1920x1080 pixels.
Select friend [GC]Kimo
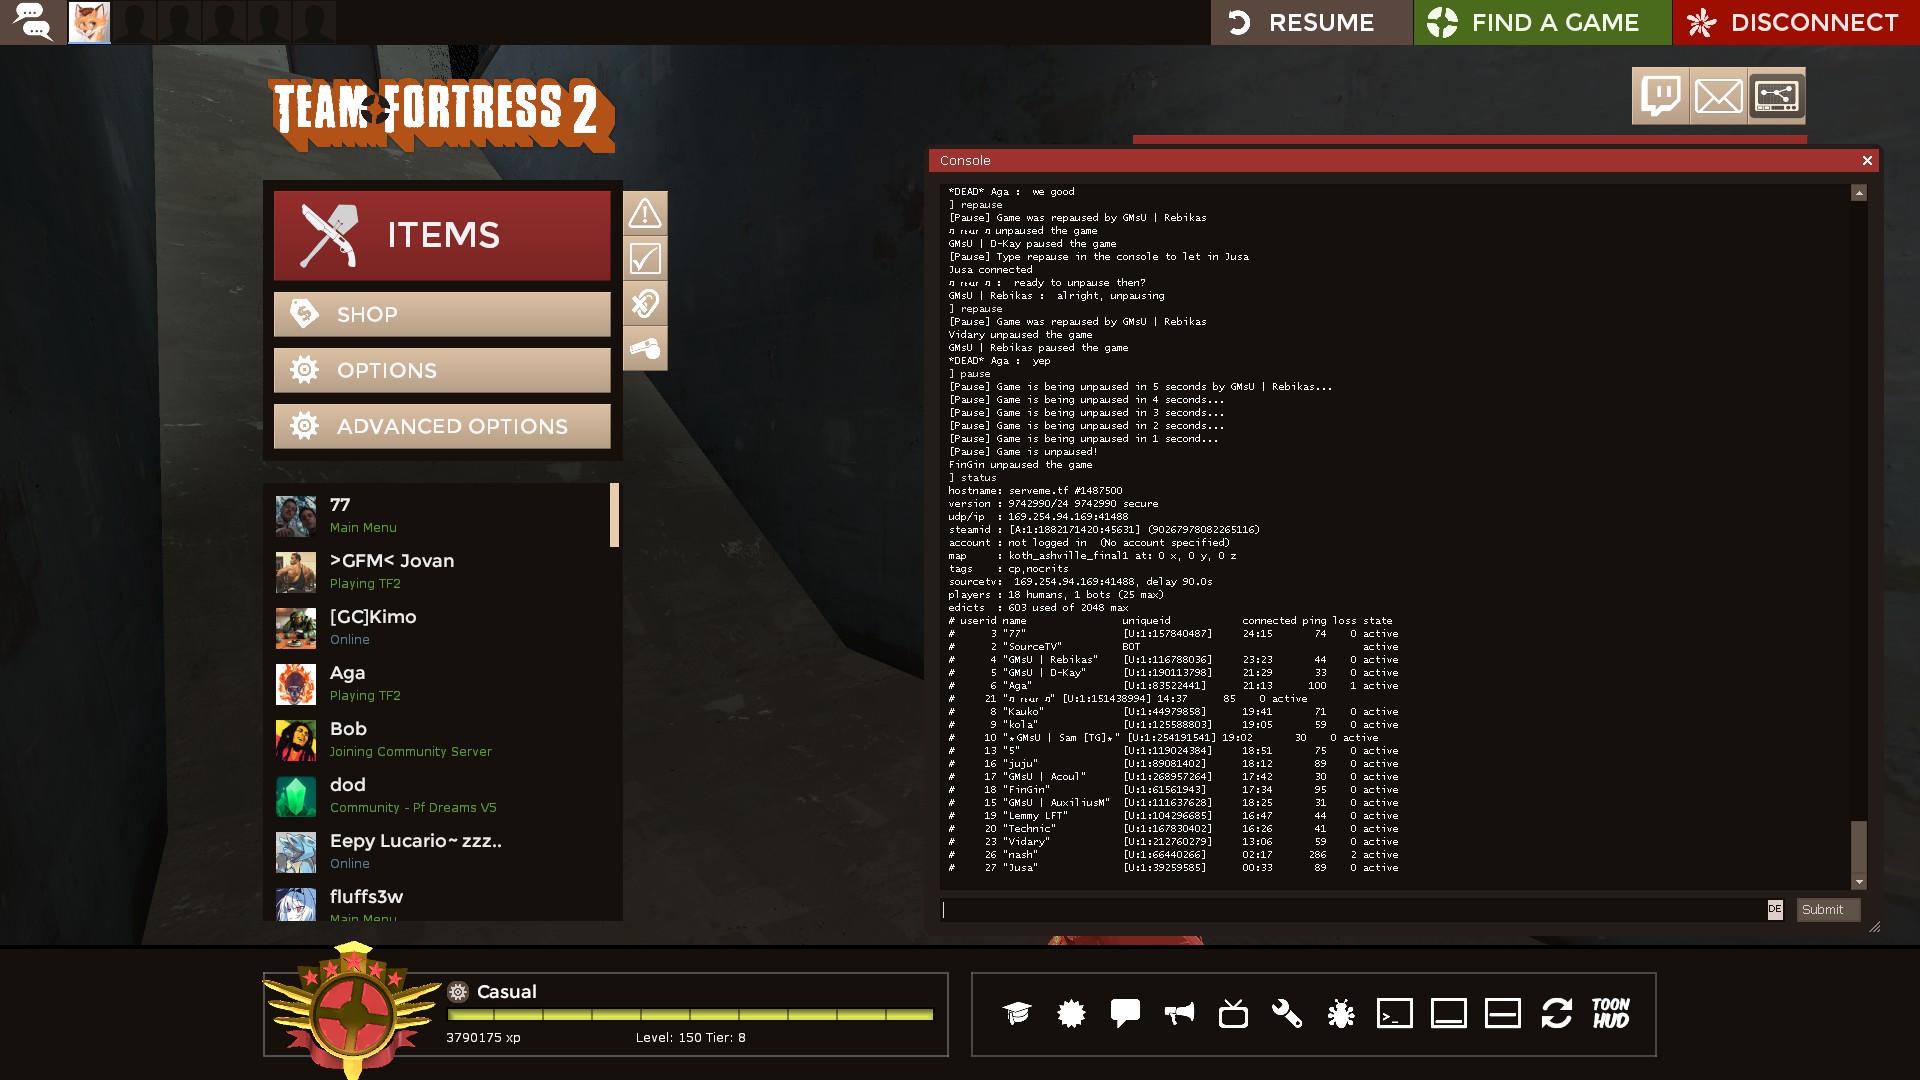(440, 627)
